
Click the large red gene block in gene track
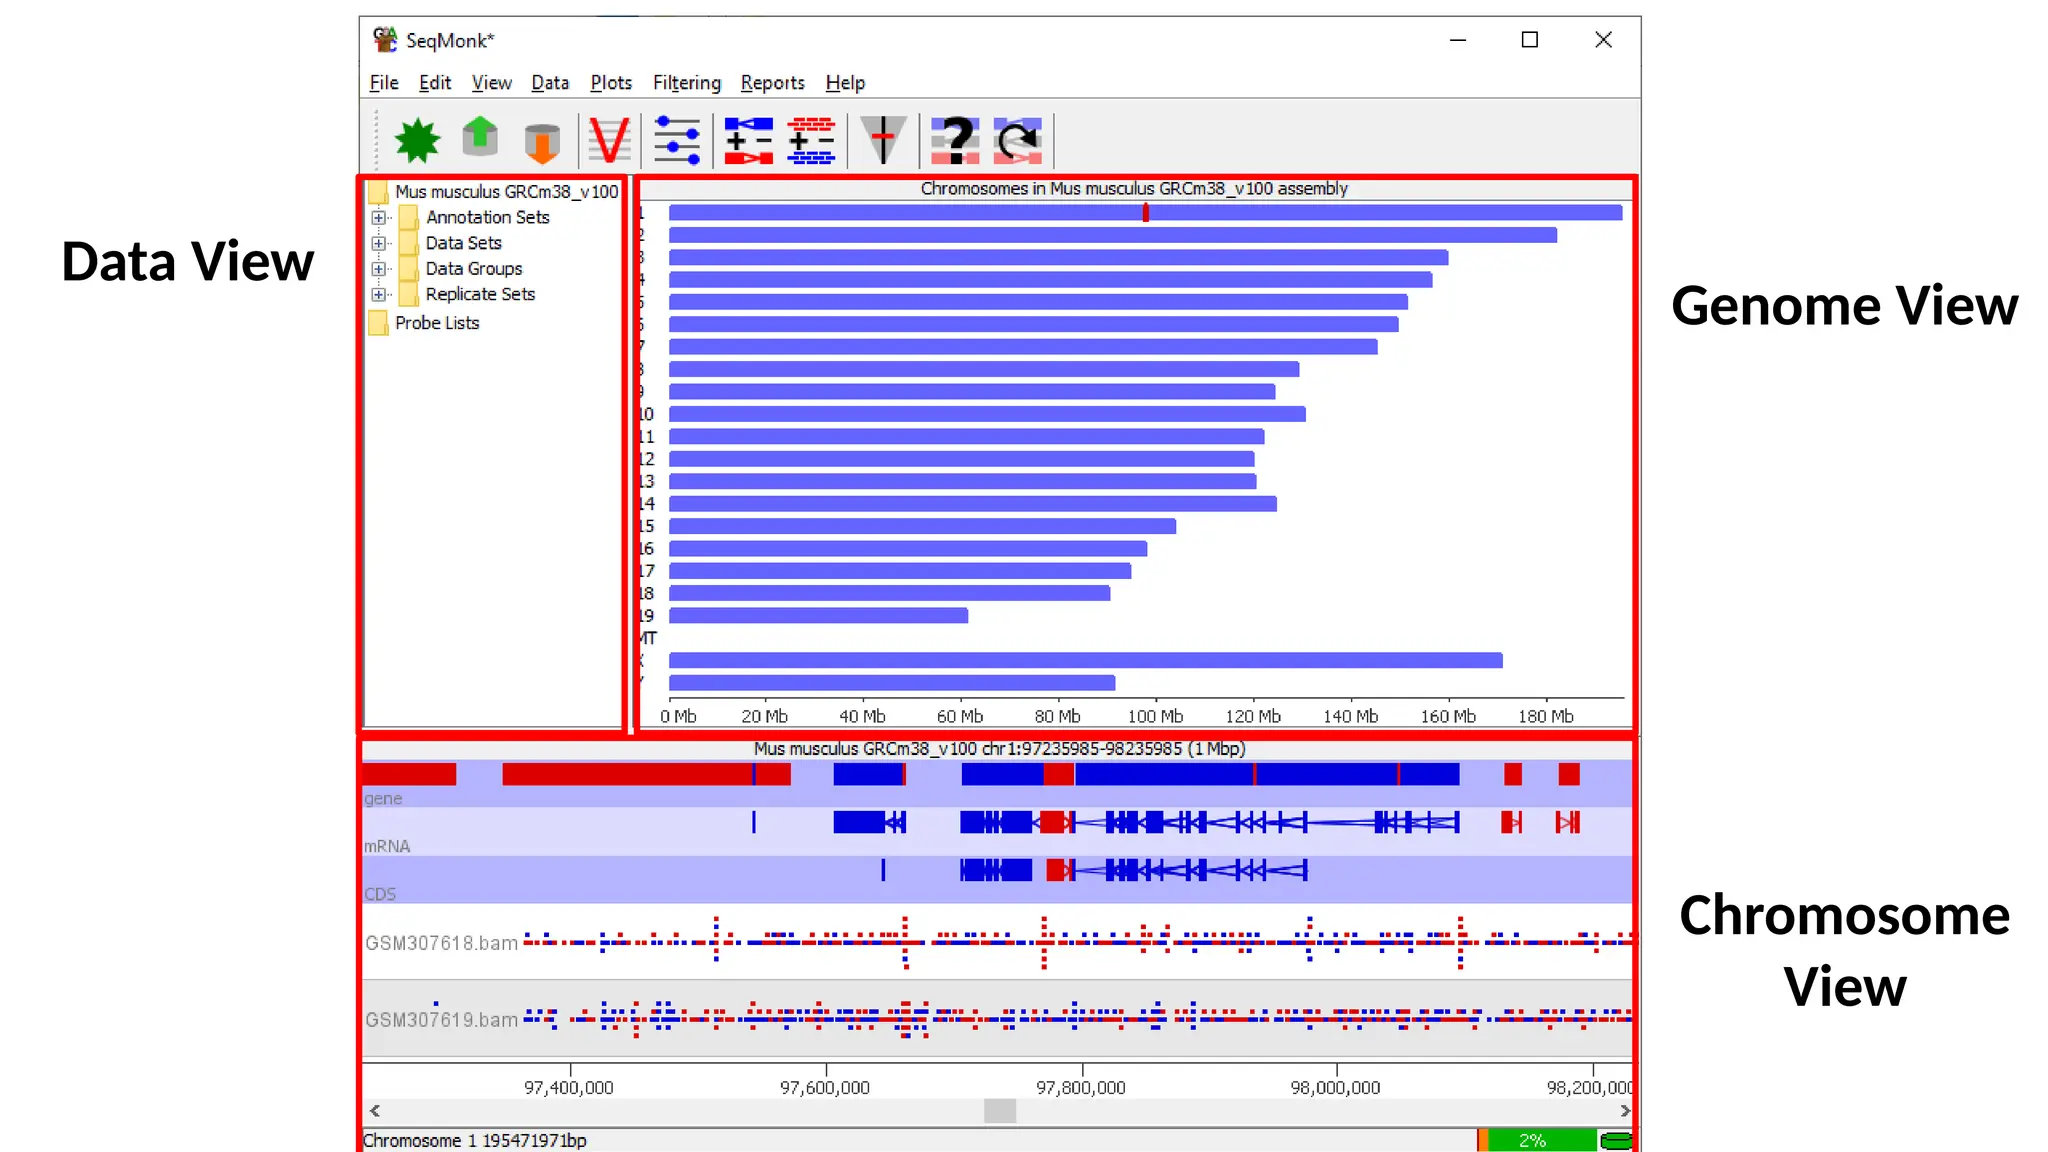coord(646,774)
